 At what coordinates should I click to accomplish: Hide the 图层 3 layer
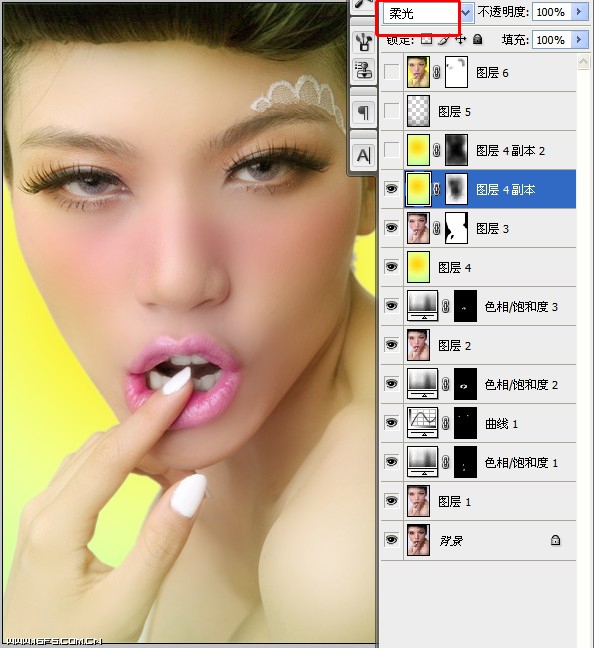(x=391, y=228)
